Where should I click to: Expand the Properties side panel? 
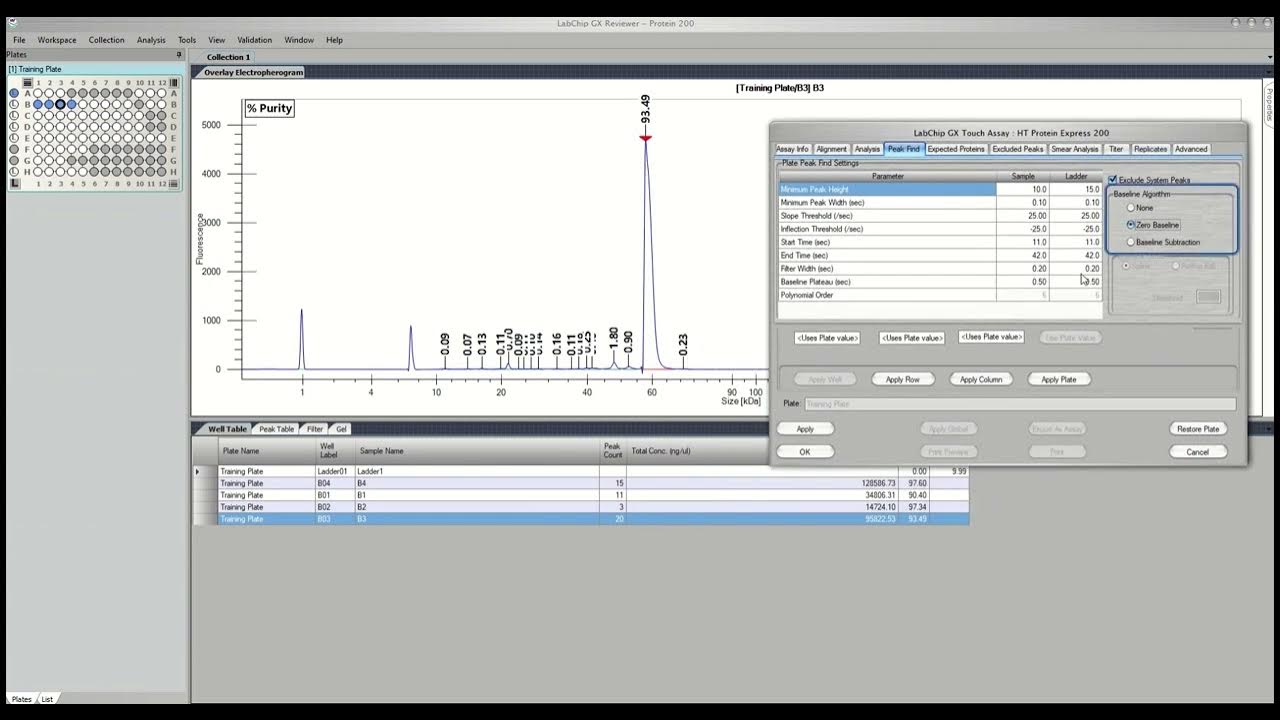point(1270,103)
